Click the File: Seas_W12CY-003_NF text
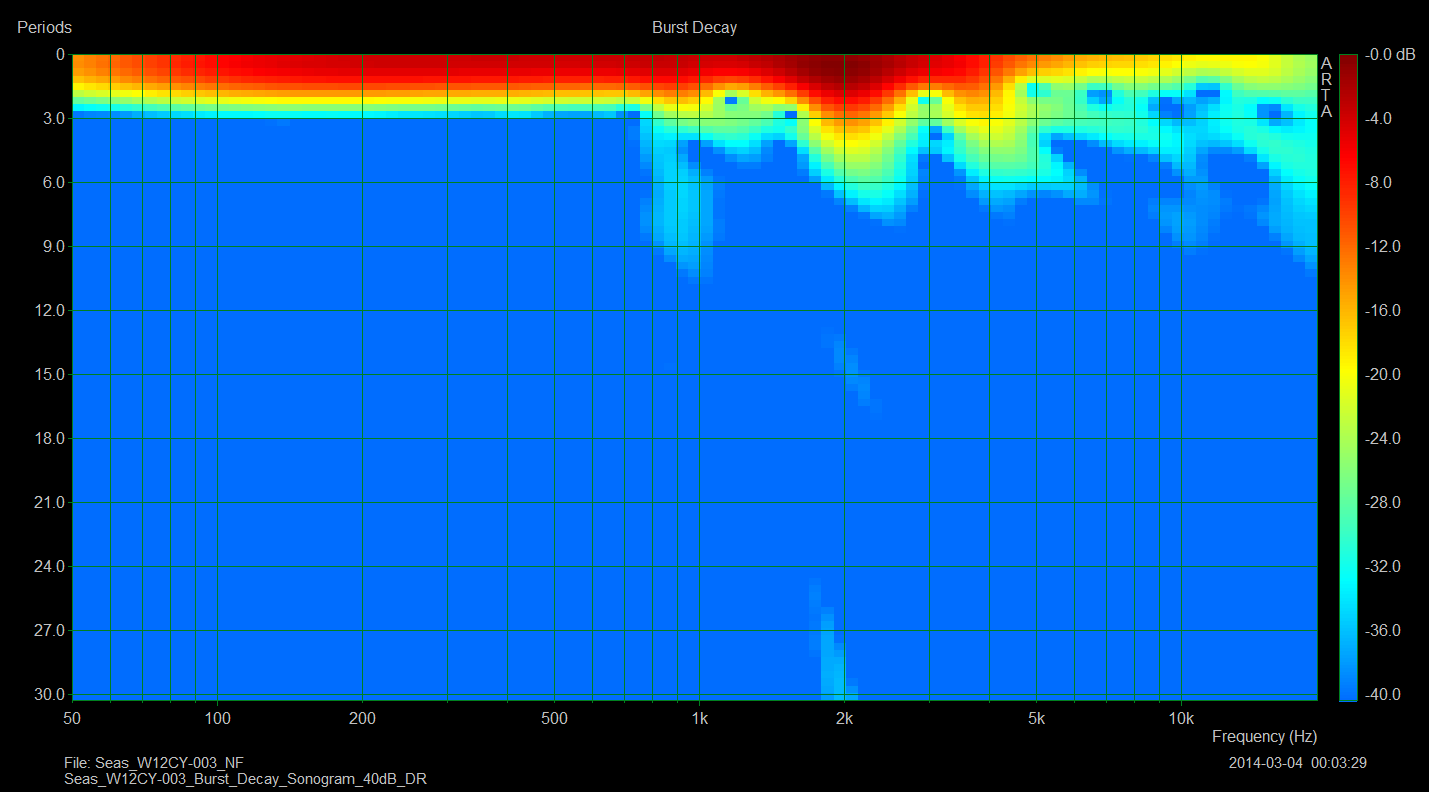Image resolution: width=1429 pixels, height=792 pixels. coord(153,763)
